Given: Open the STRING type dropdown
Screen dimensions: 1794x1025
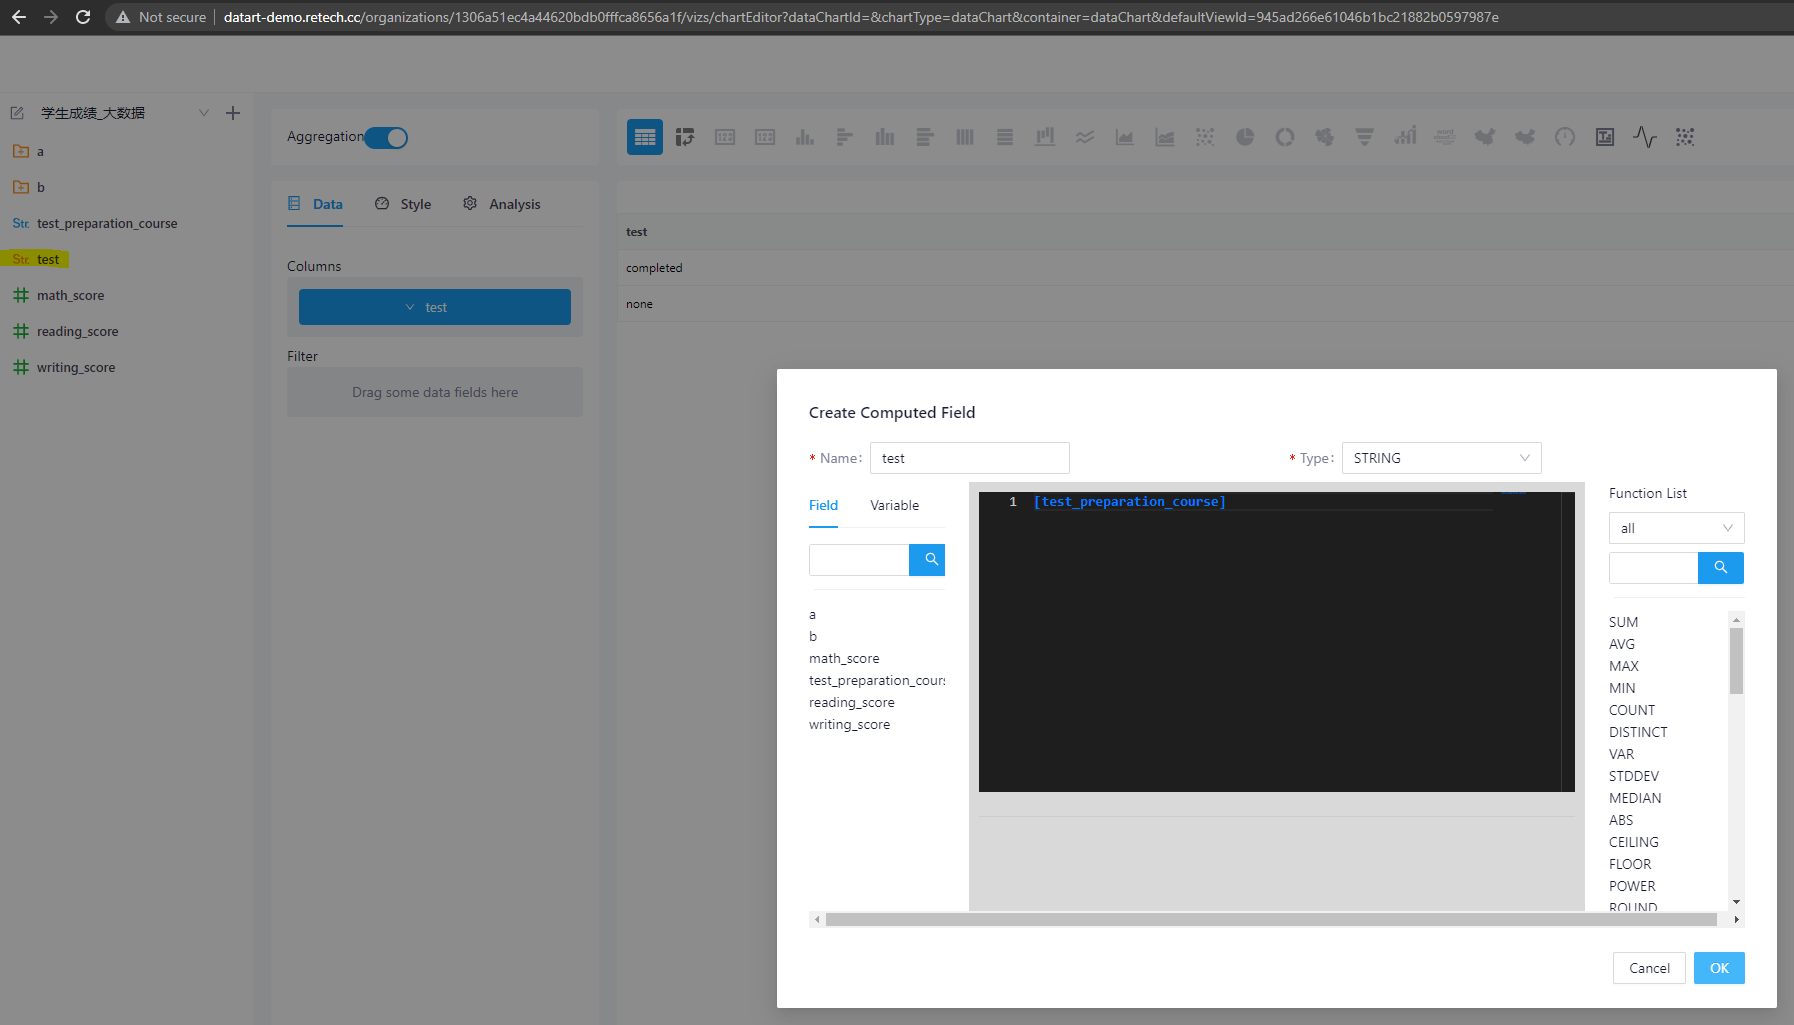Looking at the screenshot, I should tap(1439, 458).
